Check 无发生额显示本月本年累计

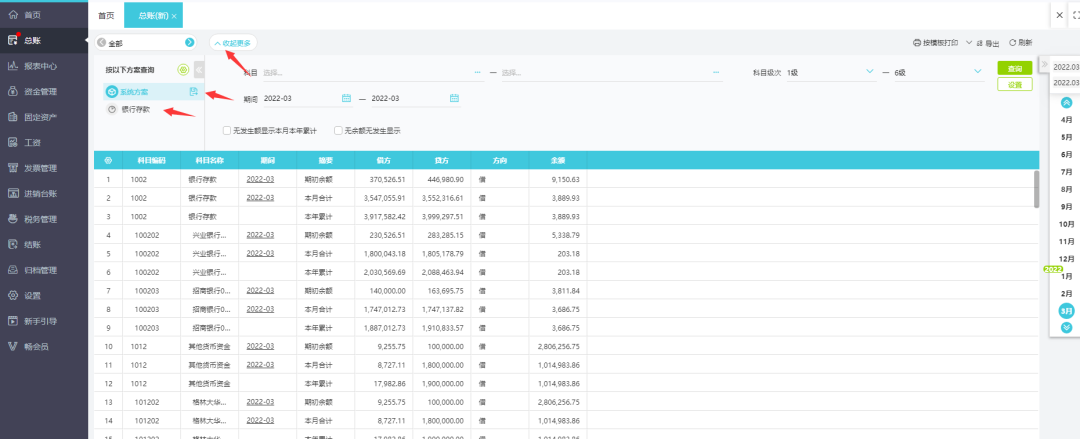pyautogui.click(x=227, y=130)
